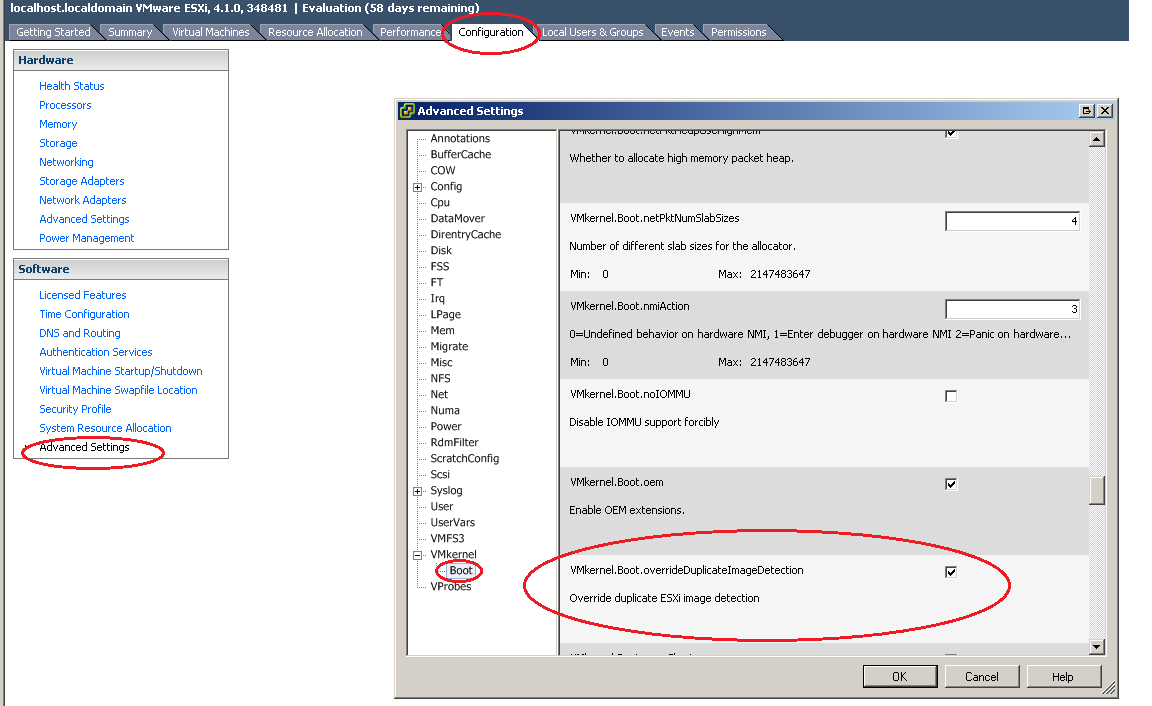Select Boot under VMkernel

click(461, 571)
